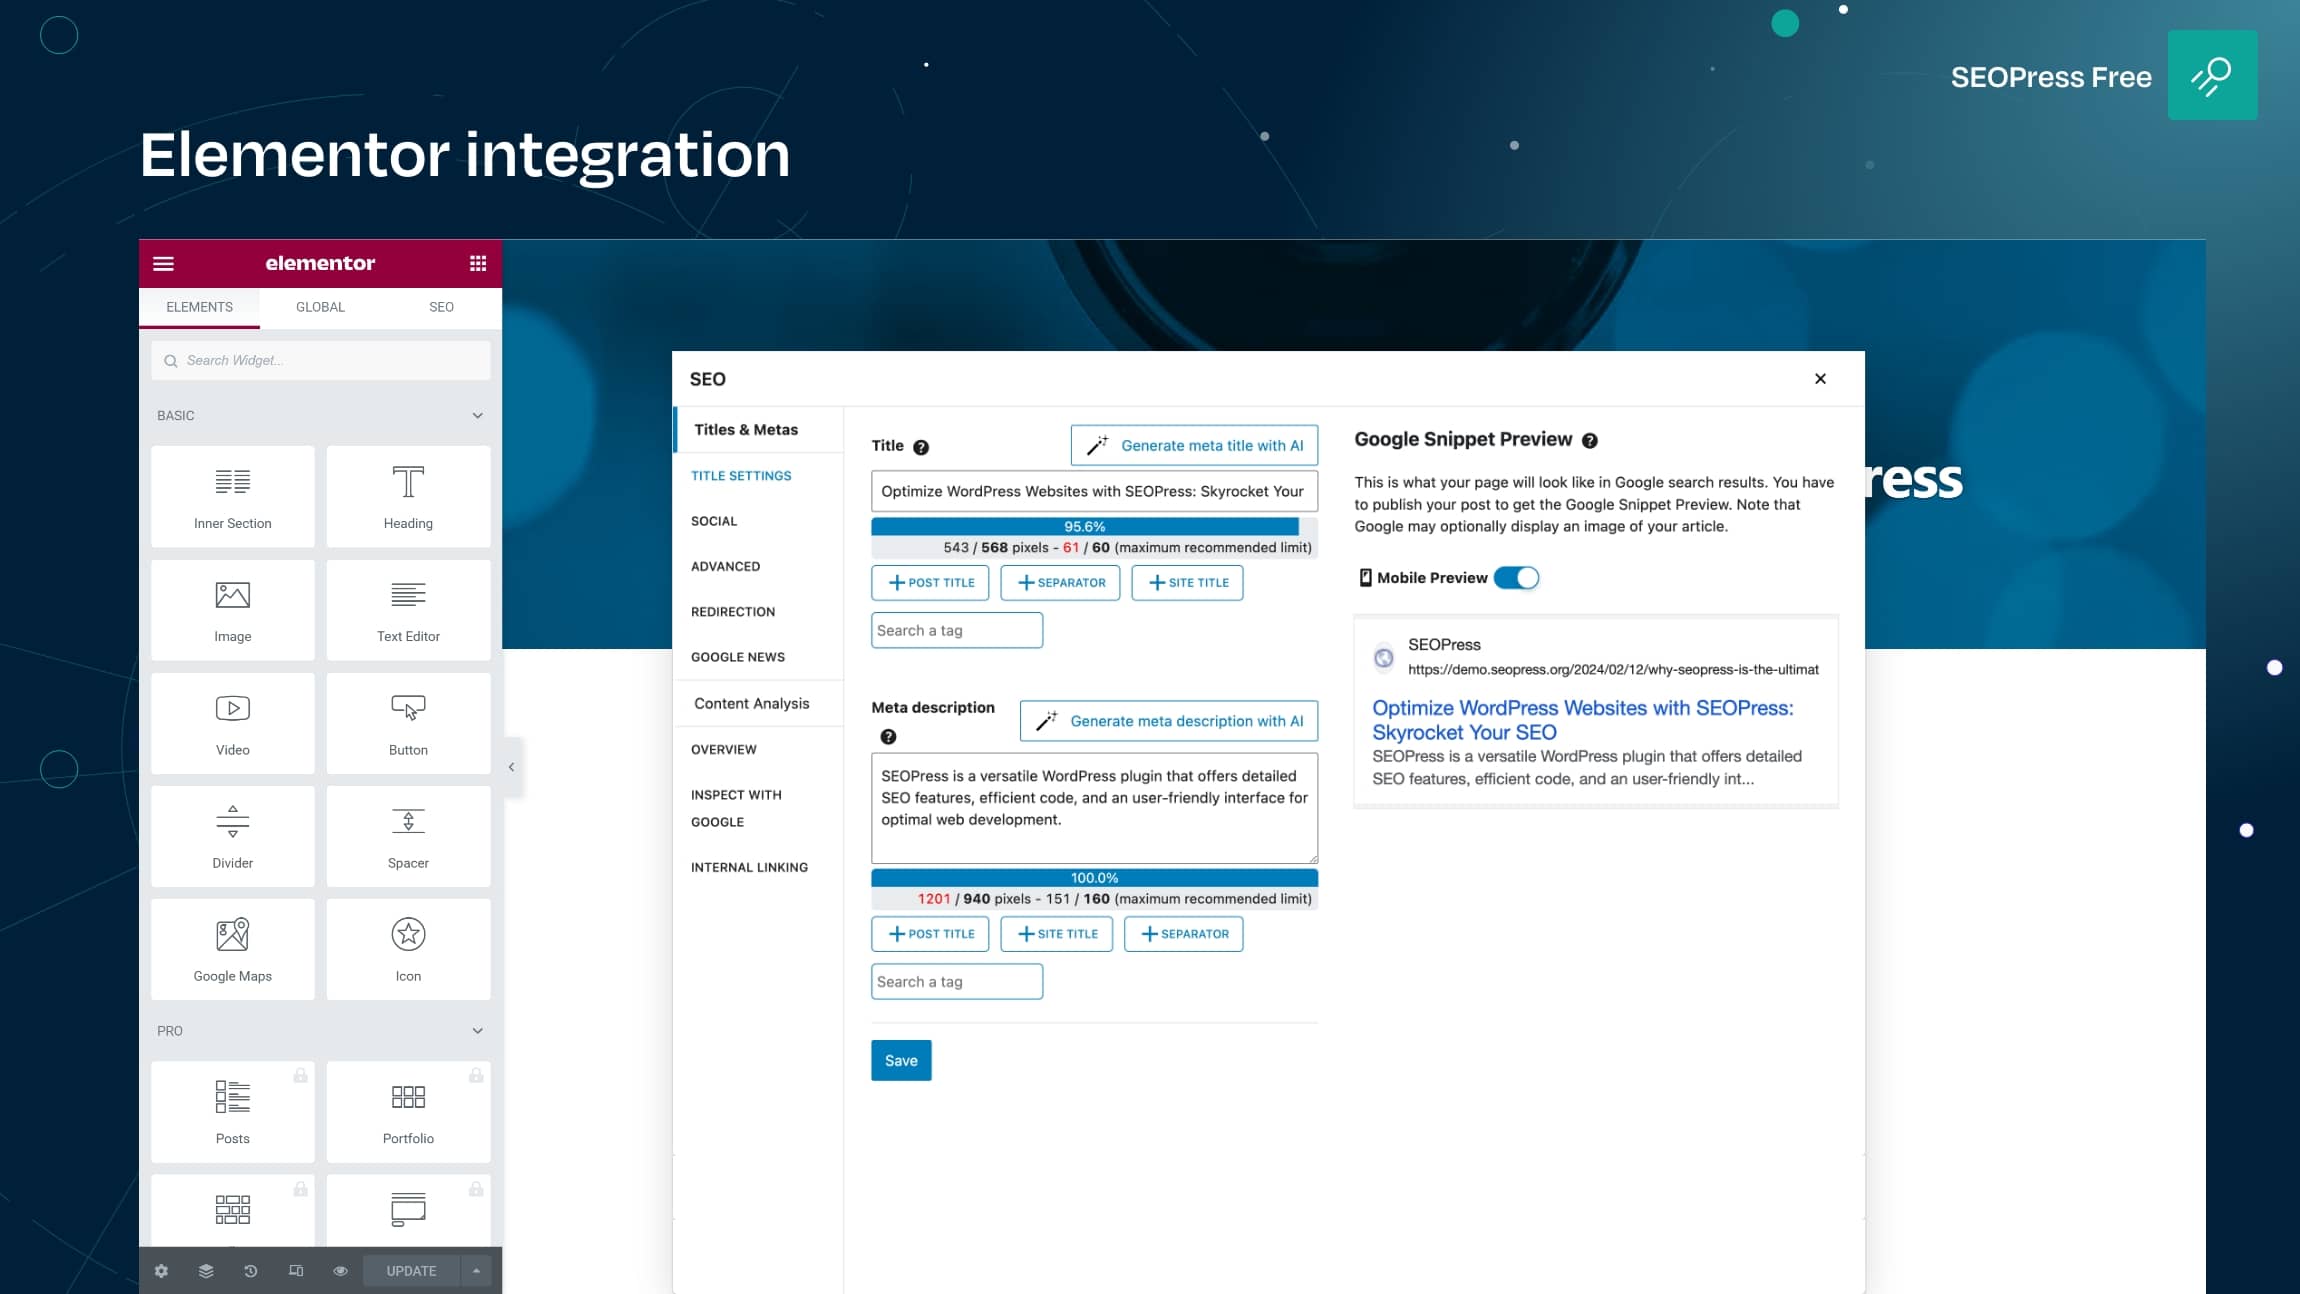Click the AI meta title generate icon
Viewport: 2300px width, 1294px height.
coord(1096,446)
